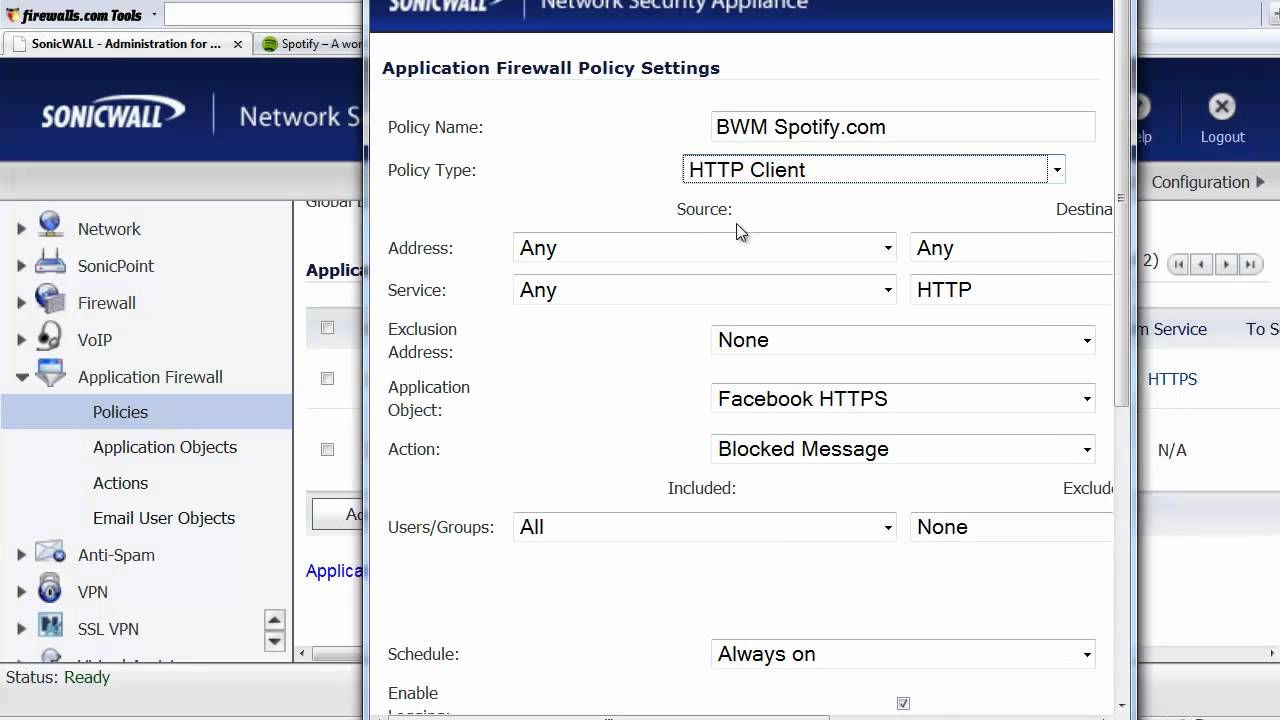The image size is (1280, 720).
Task: Expand the SonicPoint tree node arrow
Action: [x=21, y=266]
